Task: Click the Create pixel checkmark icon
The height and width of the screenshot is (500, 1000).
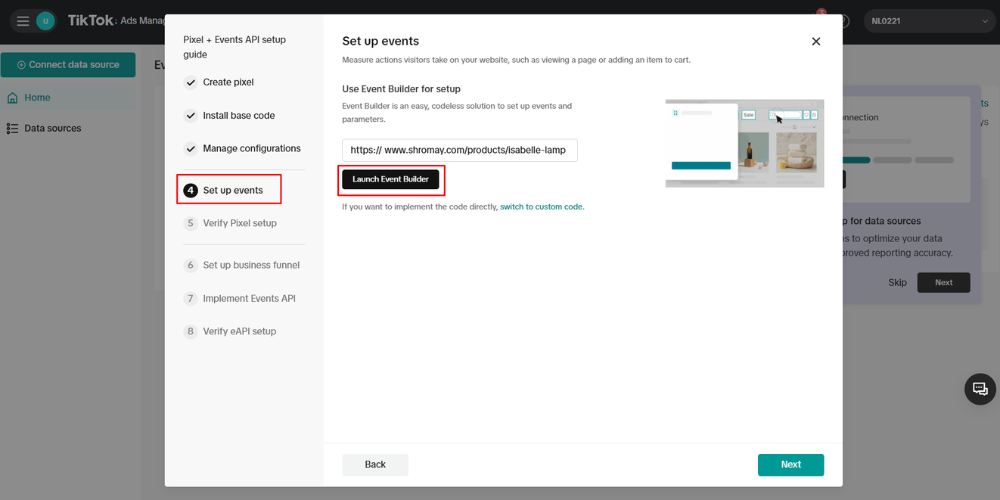Action: click(x=190, y=82)
